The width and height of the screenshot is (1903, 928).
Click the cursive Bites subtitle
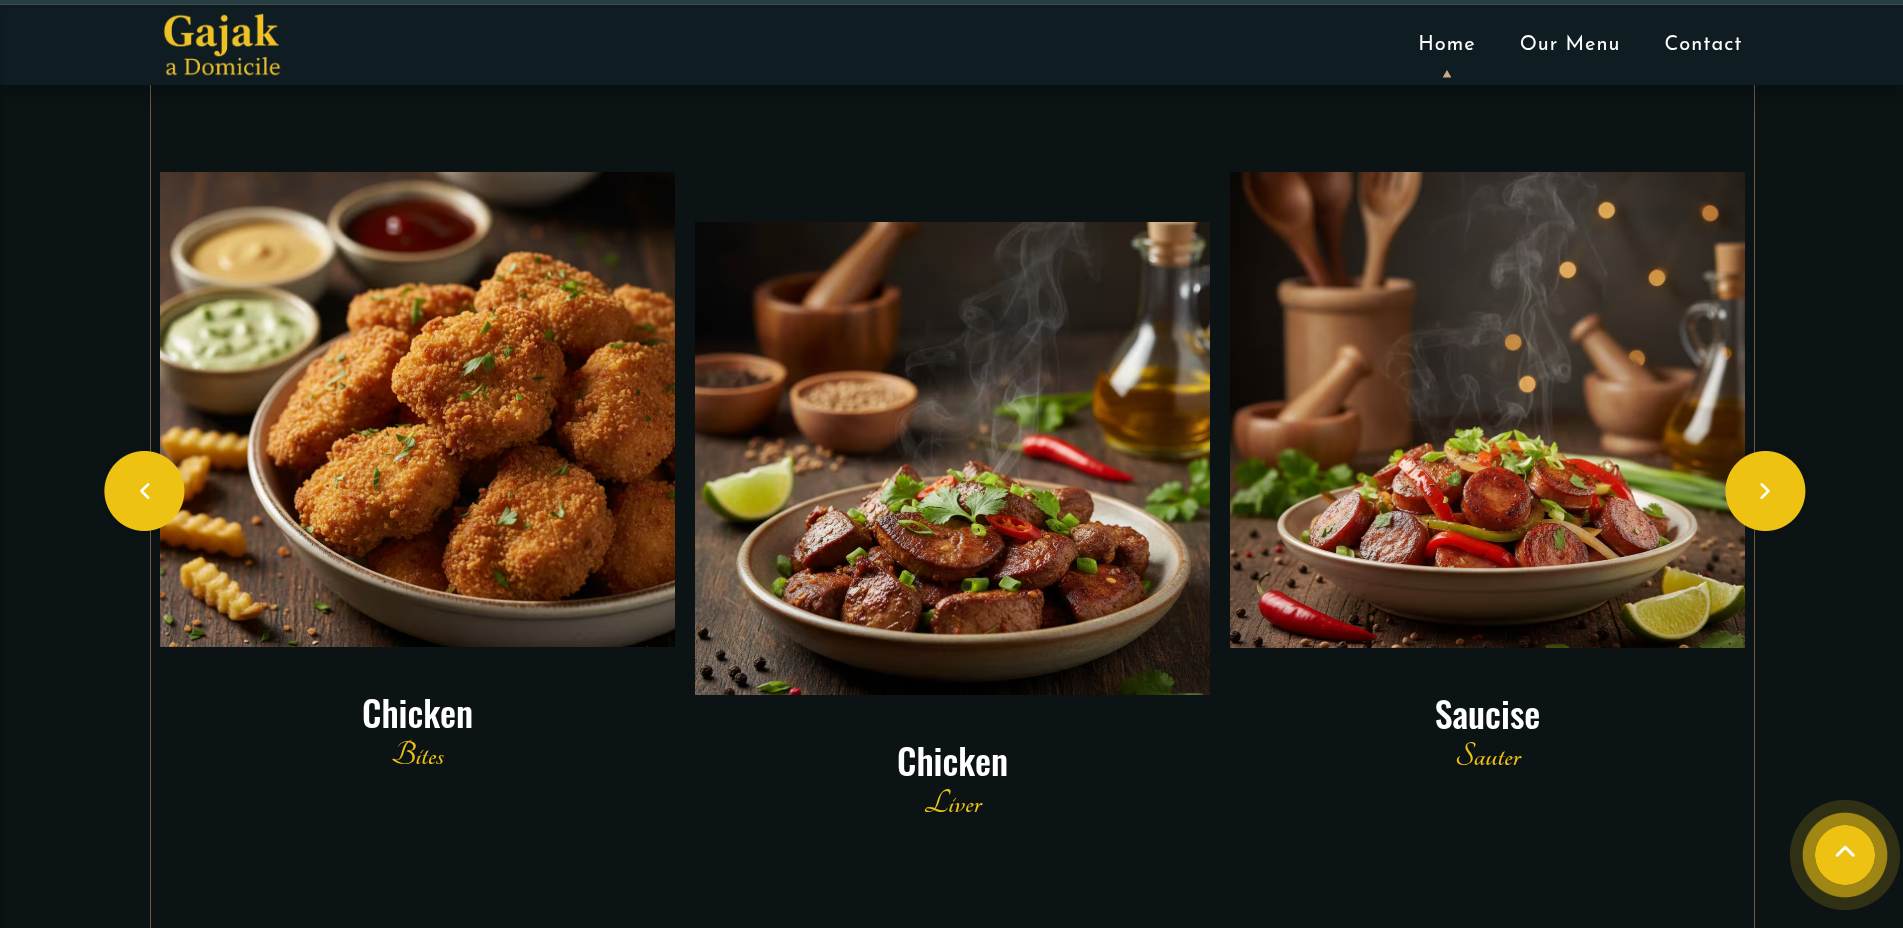pyautogui.click(x=418, y=753)
